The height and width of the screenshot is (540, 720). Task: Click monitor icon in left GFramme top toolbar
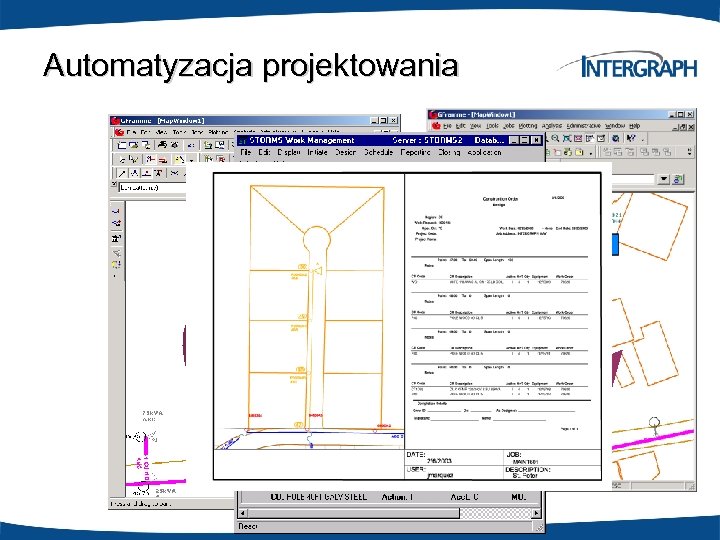click(x=219, y=145)
